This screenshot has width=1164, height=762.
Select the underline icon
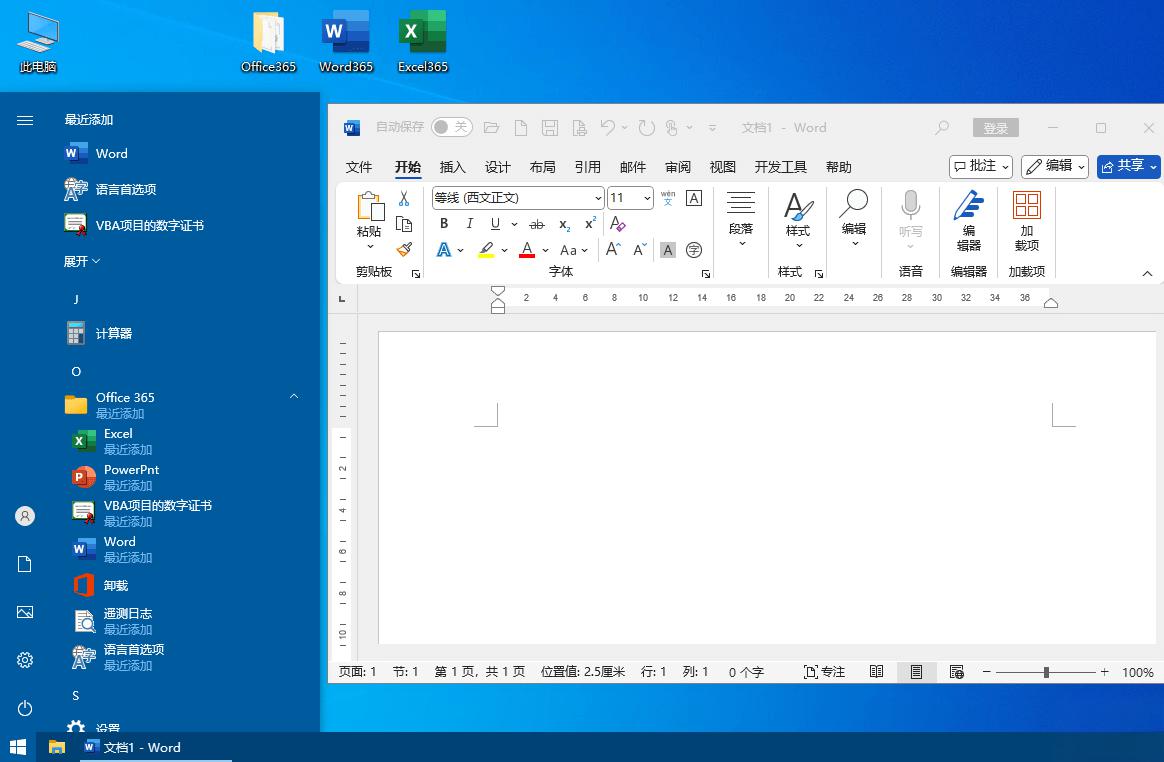[493, 224]
